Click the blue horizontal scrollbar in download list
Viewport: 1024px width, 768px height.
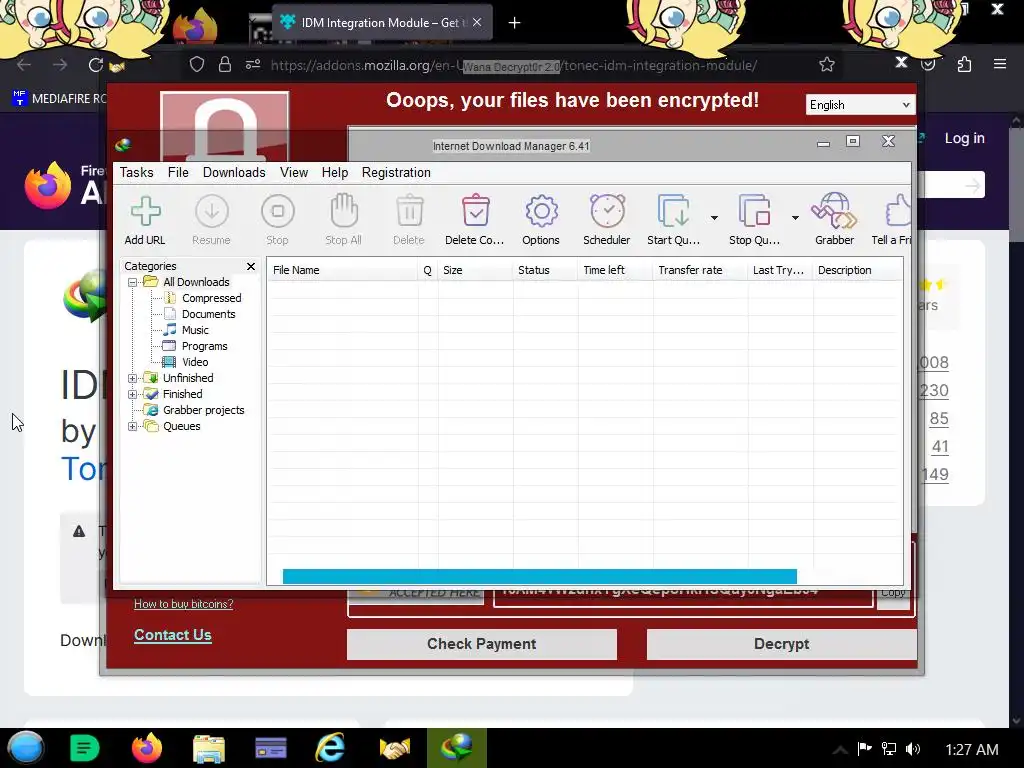click(x=539, y=576)
